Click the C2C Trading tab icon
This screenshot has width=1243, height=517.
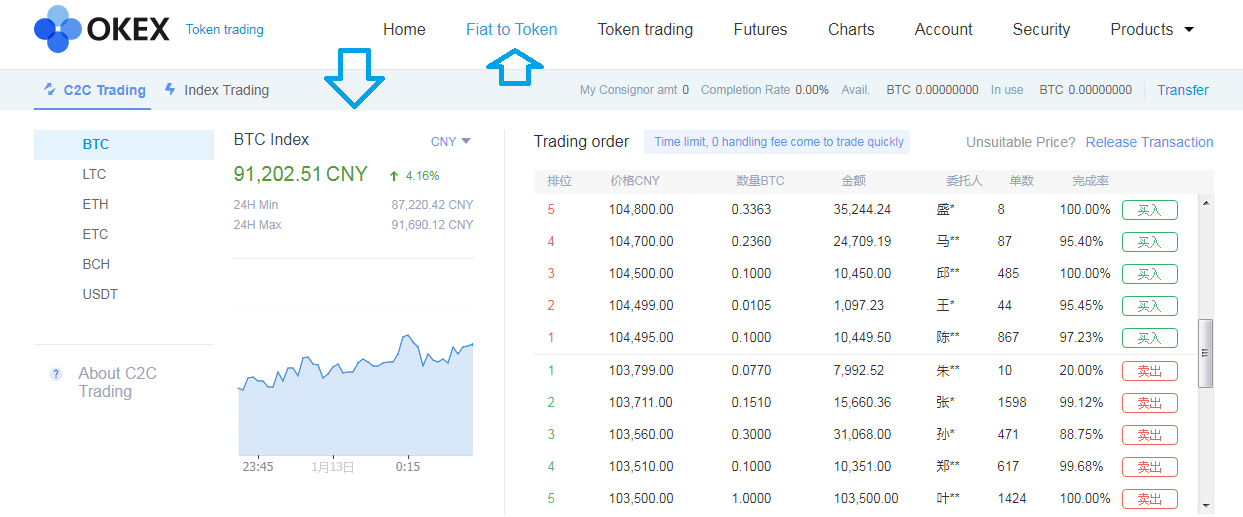pyautogui.click(x=50, y=90)
